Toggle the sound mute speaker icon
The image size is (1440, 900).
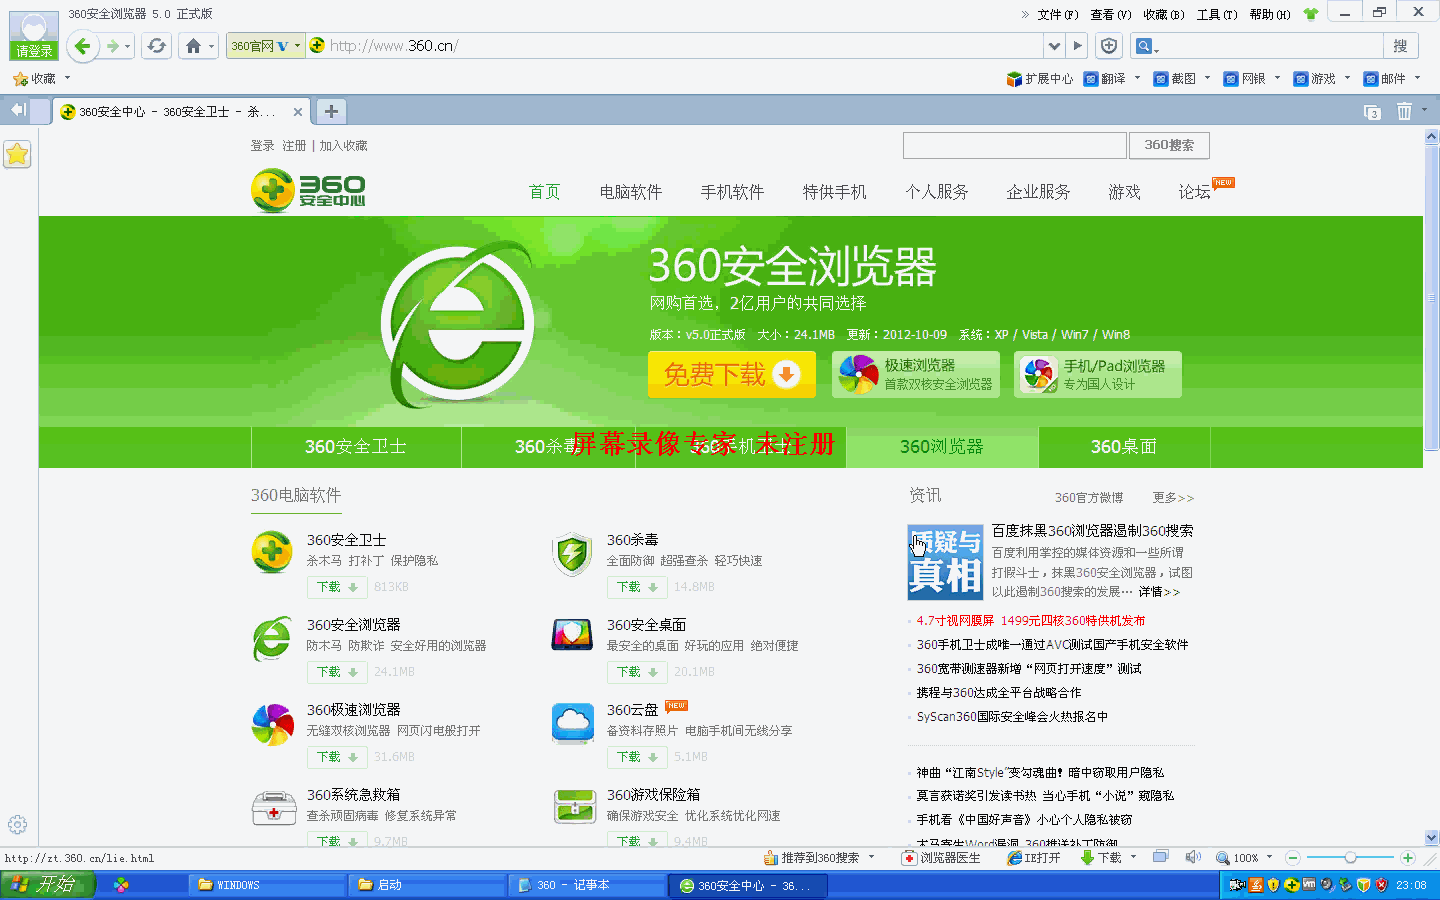[x=1193, y=857]
